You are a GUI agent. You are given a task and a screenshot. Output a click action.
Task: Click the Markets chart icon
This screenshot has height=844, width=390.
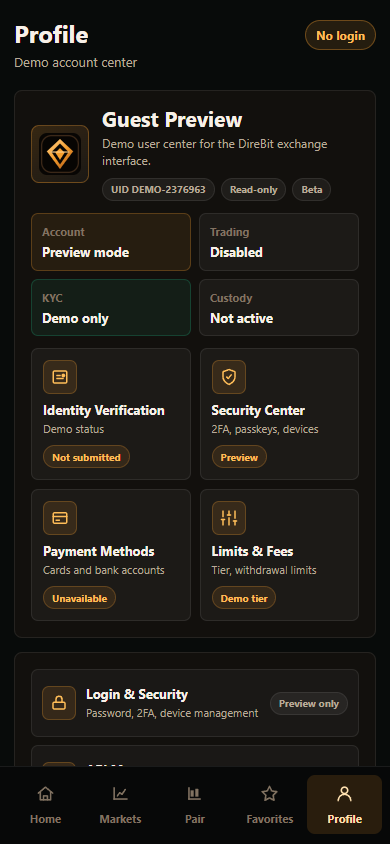click(120, 793)
